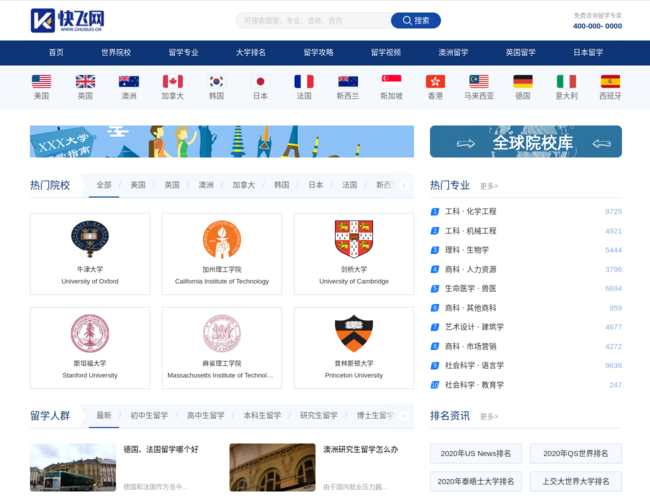Choose the Hong Kong flag icon
The height and width of the screenshot is (500, 650).
pos(435,82)
